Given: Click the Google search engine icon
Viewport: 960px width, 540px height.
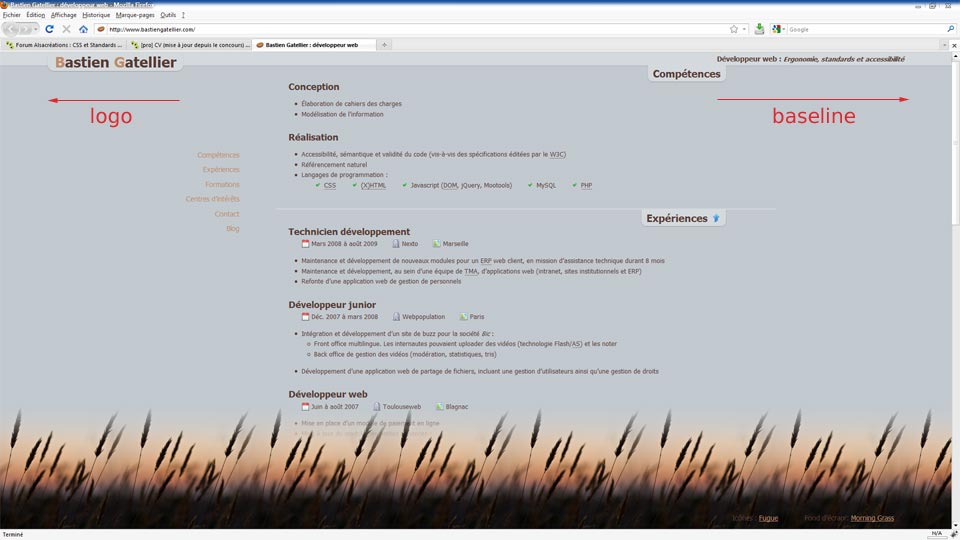Looking at the screenshot, I should (776, 29).
